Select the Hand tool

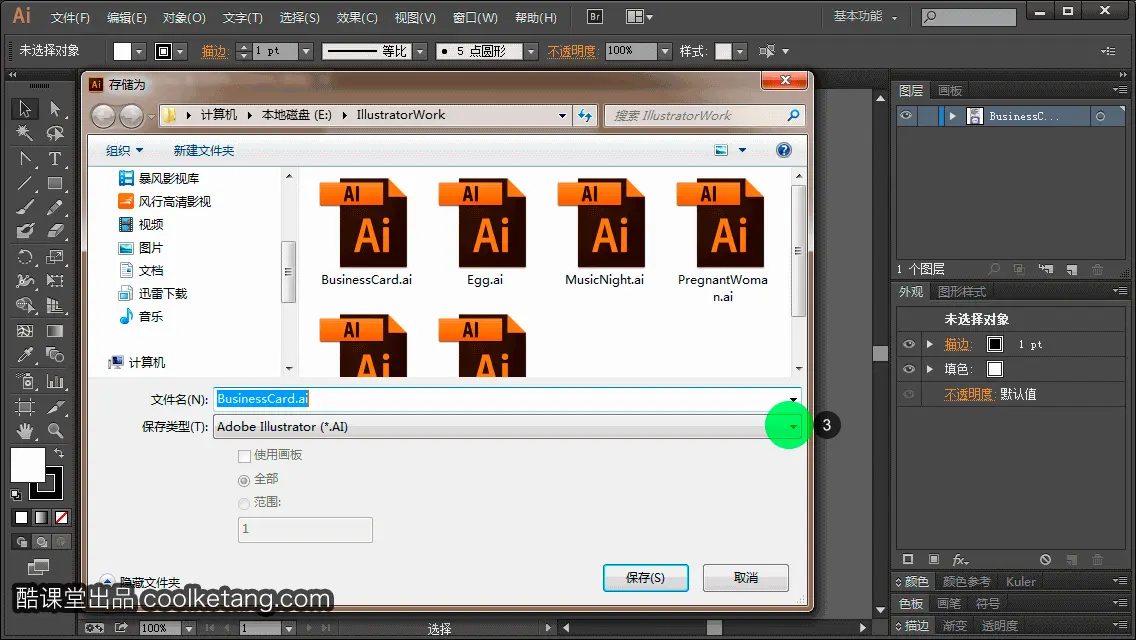coord(25,431)
